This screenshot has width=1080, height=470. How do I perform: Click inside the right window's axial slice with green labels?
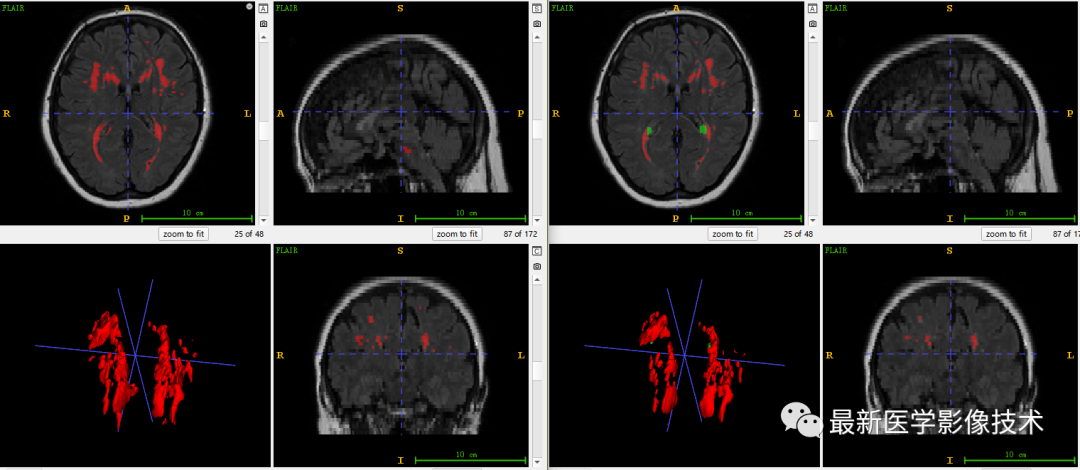[x=677, y=108]
